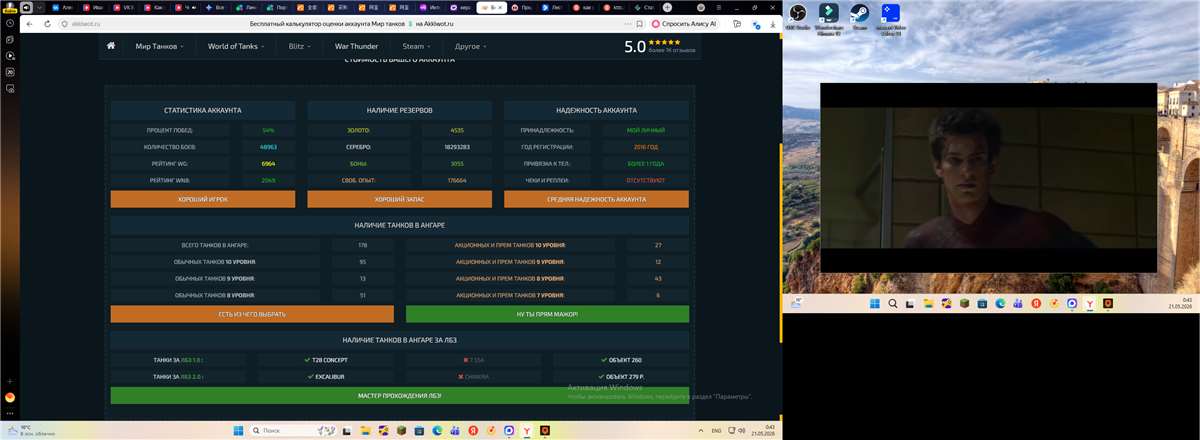Expand the World of Tanks menu
Screen dimensions: 1200x440
(x=236, y=46)
